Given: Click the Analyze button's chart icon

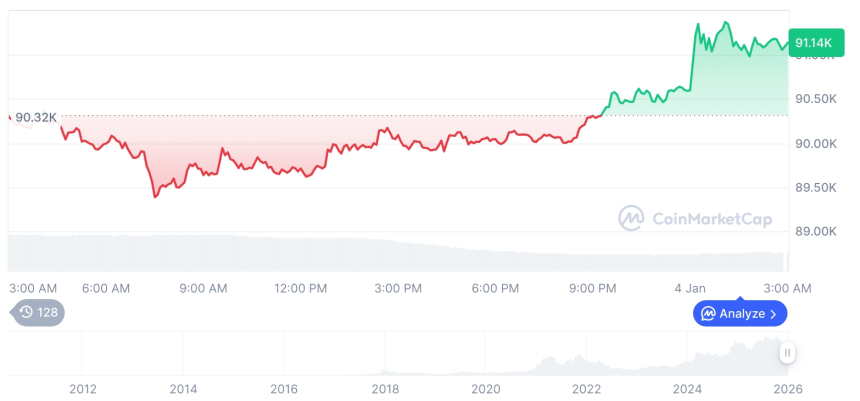Looking at the screenshot, I should [708, 314].
